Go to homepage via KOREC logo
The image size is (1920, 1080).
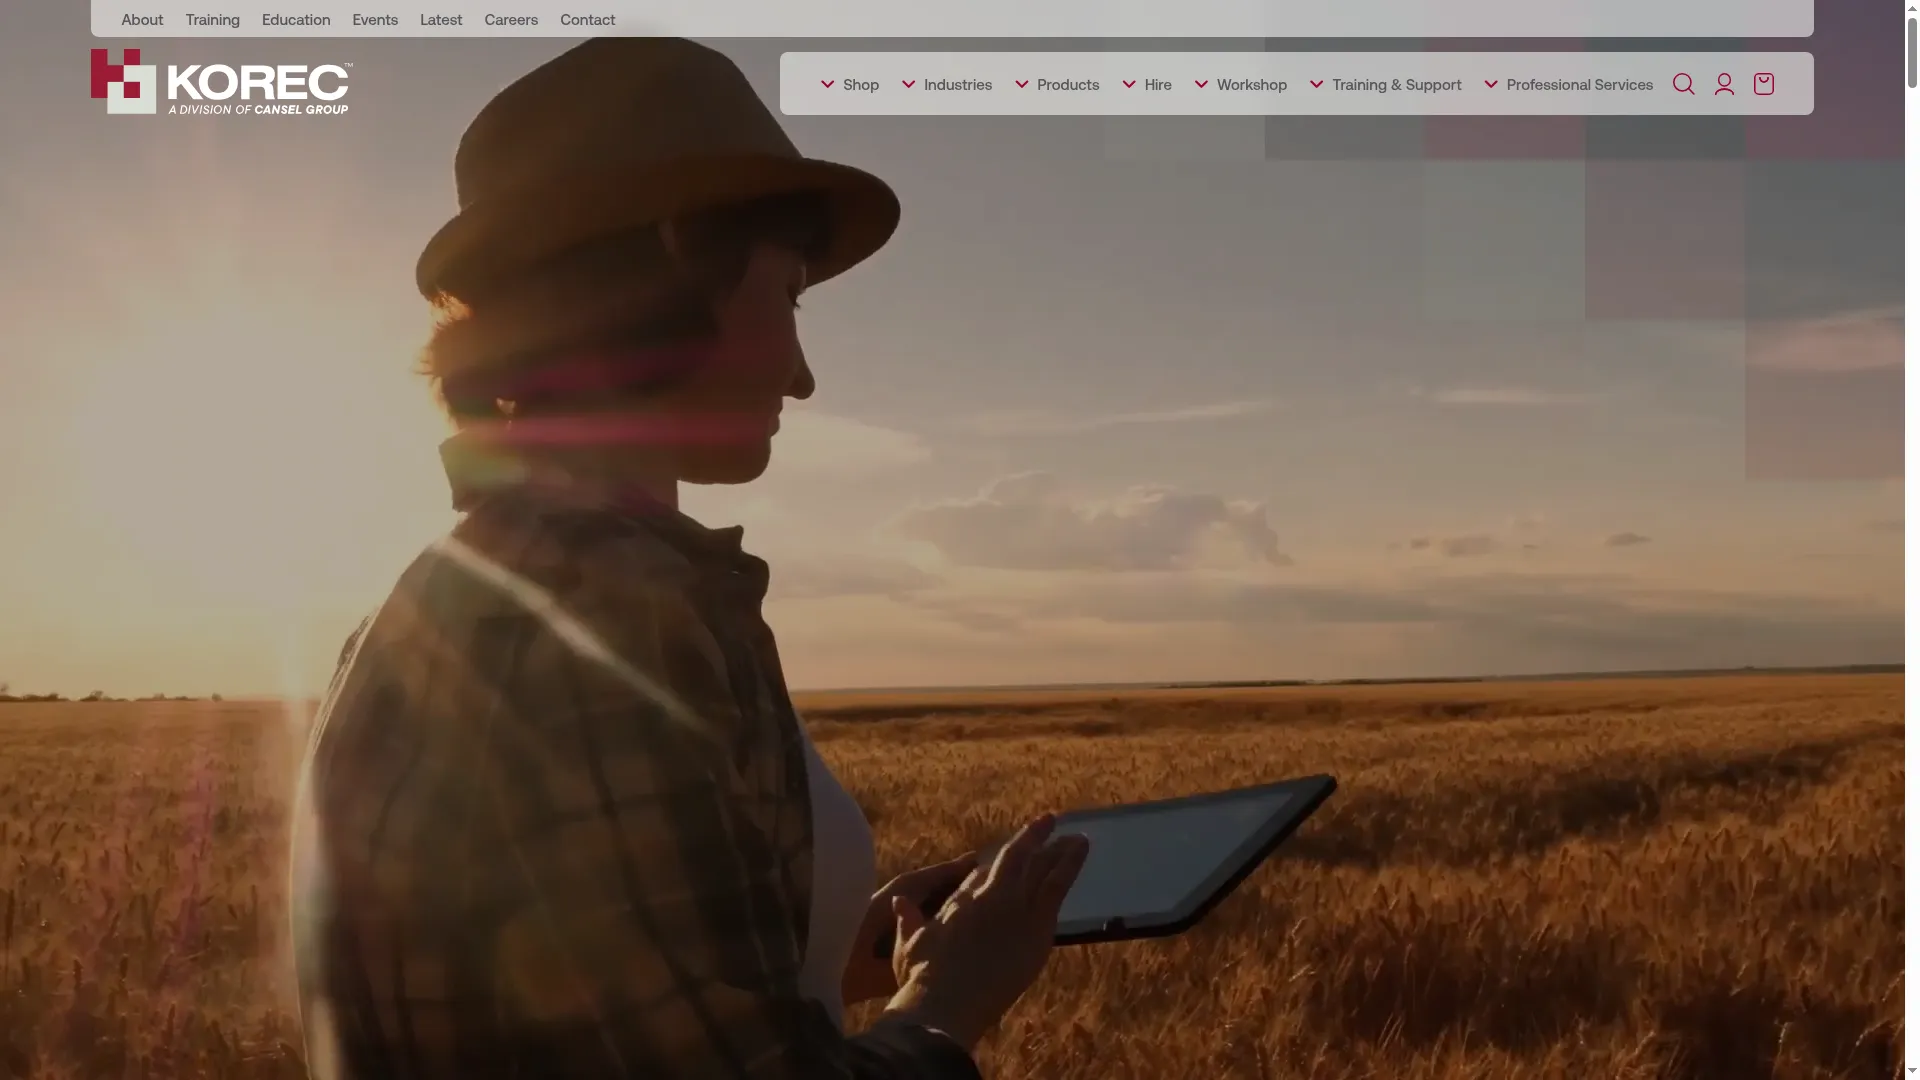221,82
